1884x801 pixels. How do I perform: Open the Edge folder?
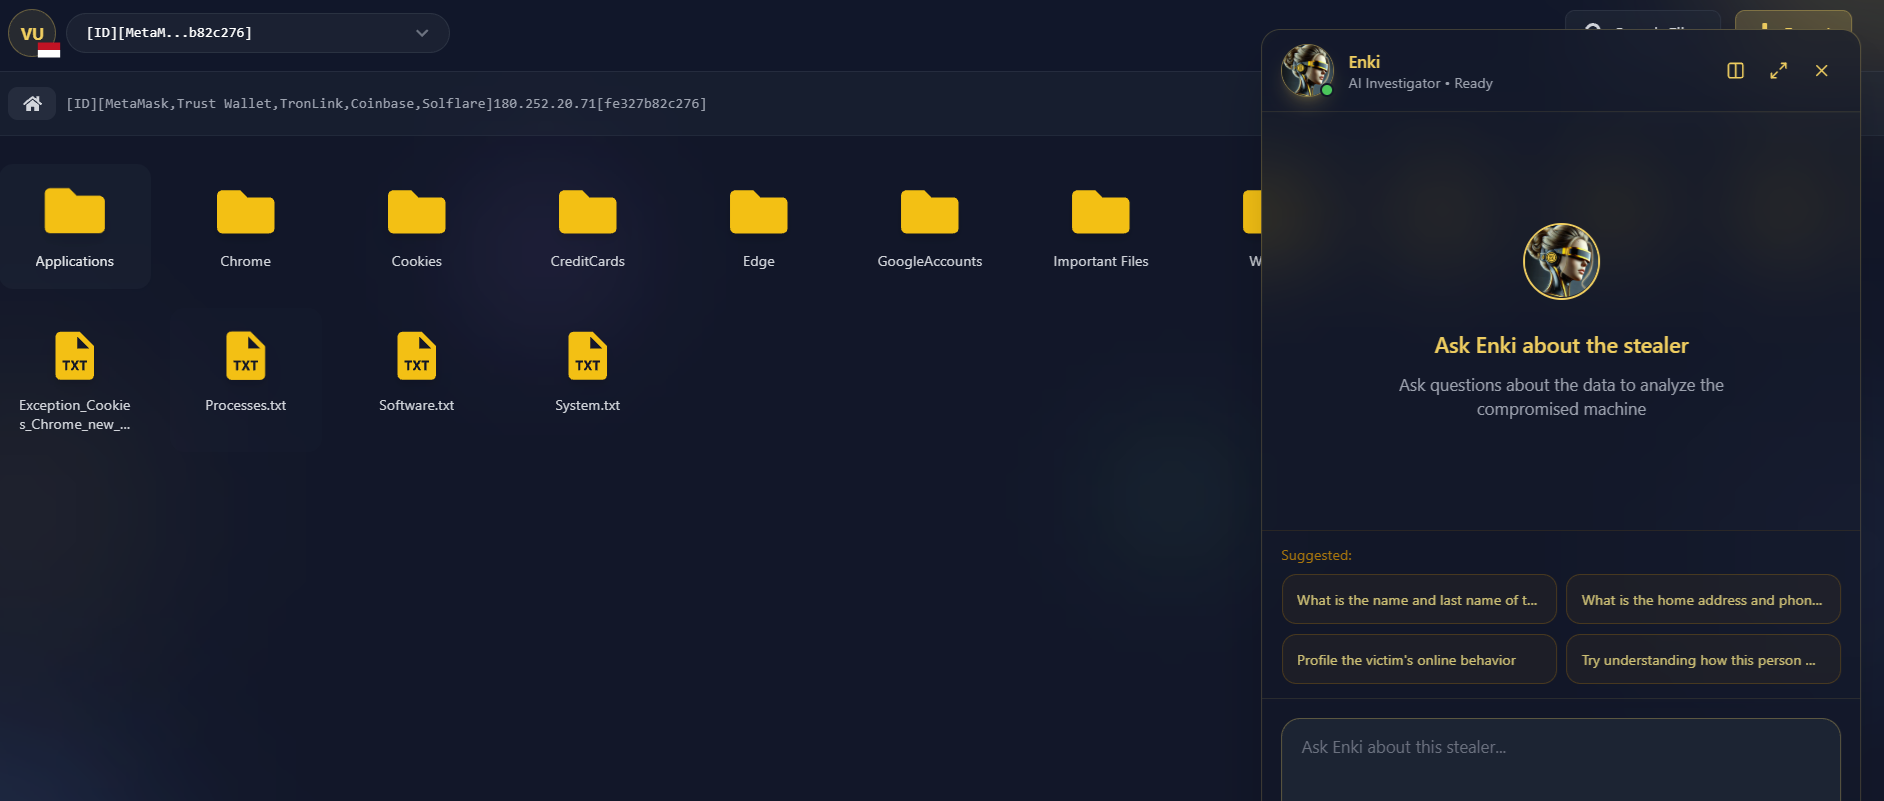(759, 227)
